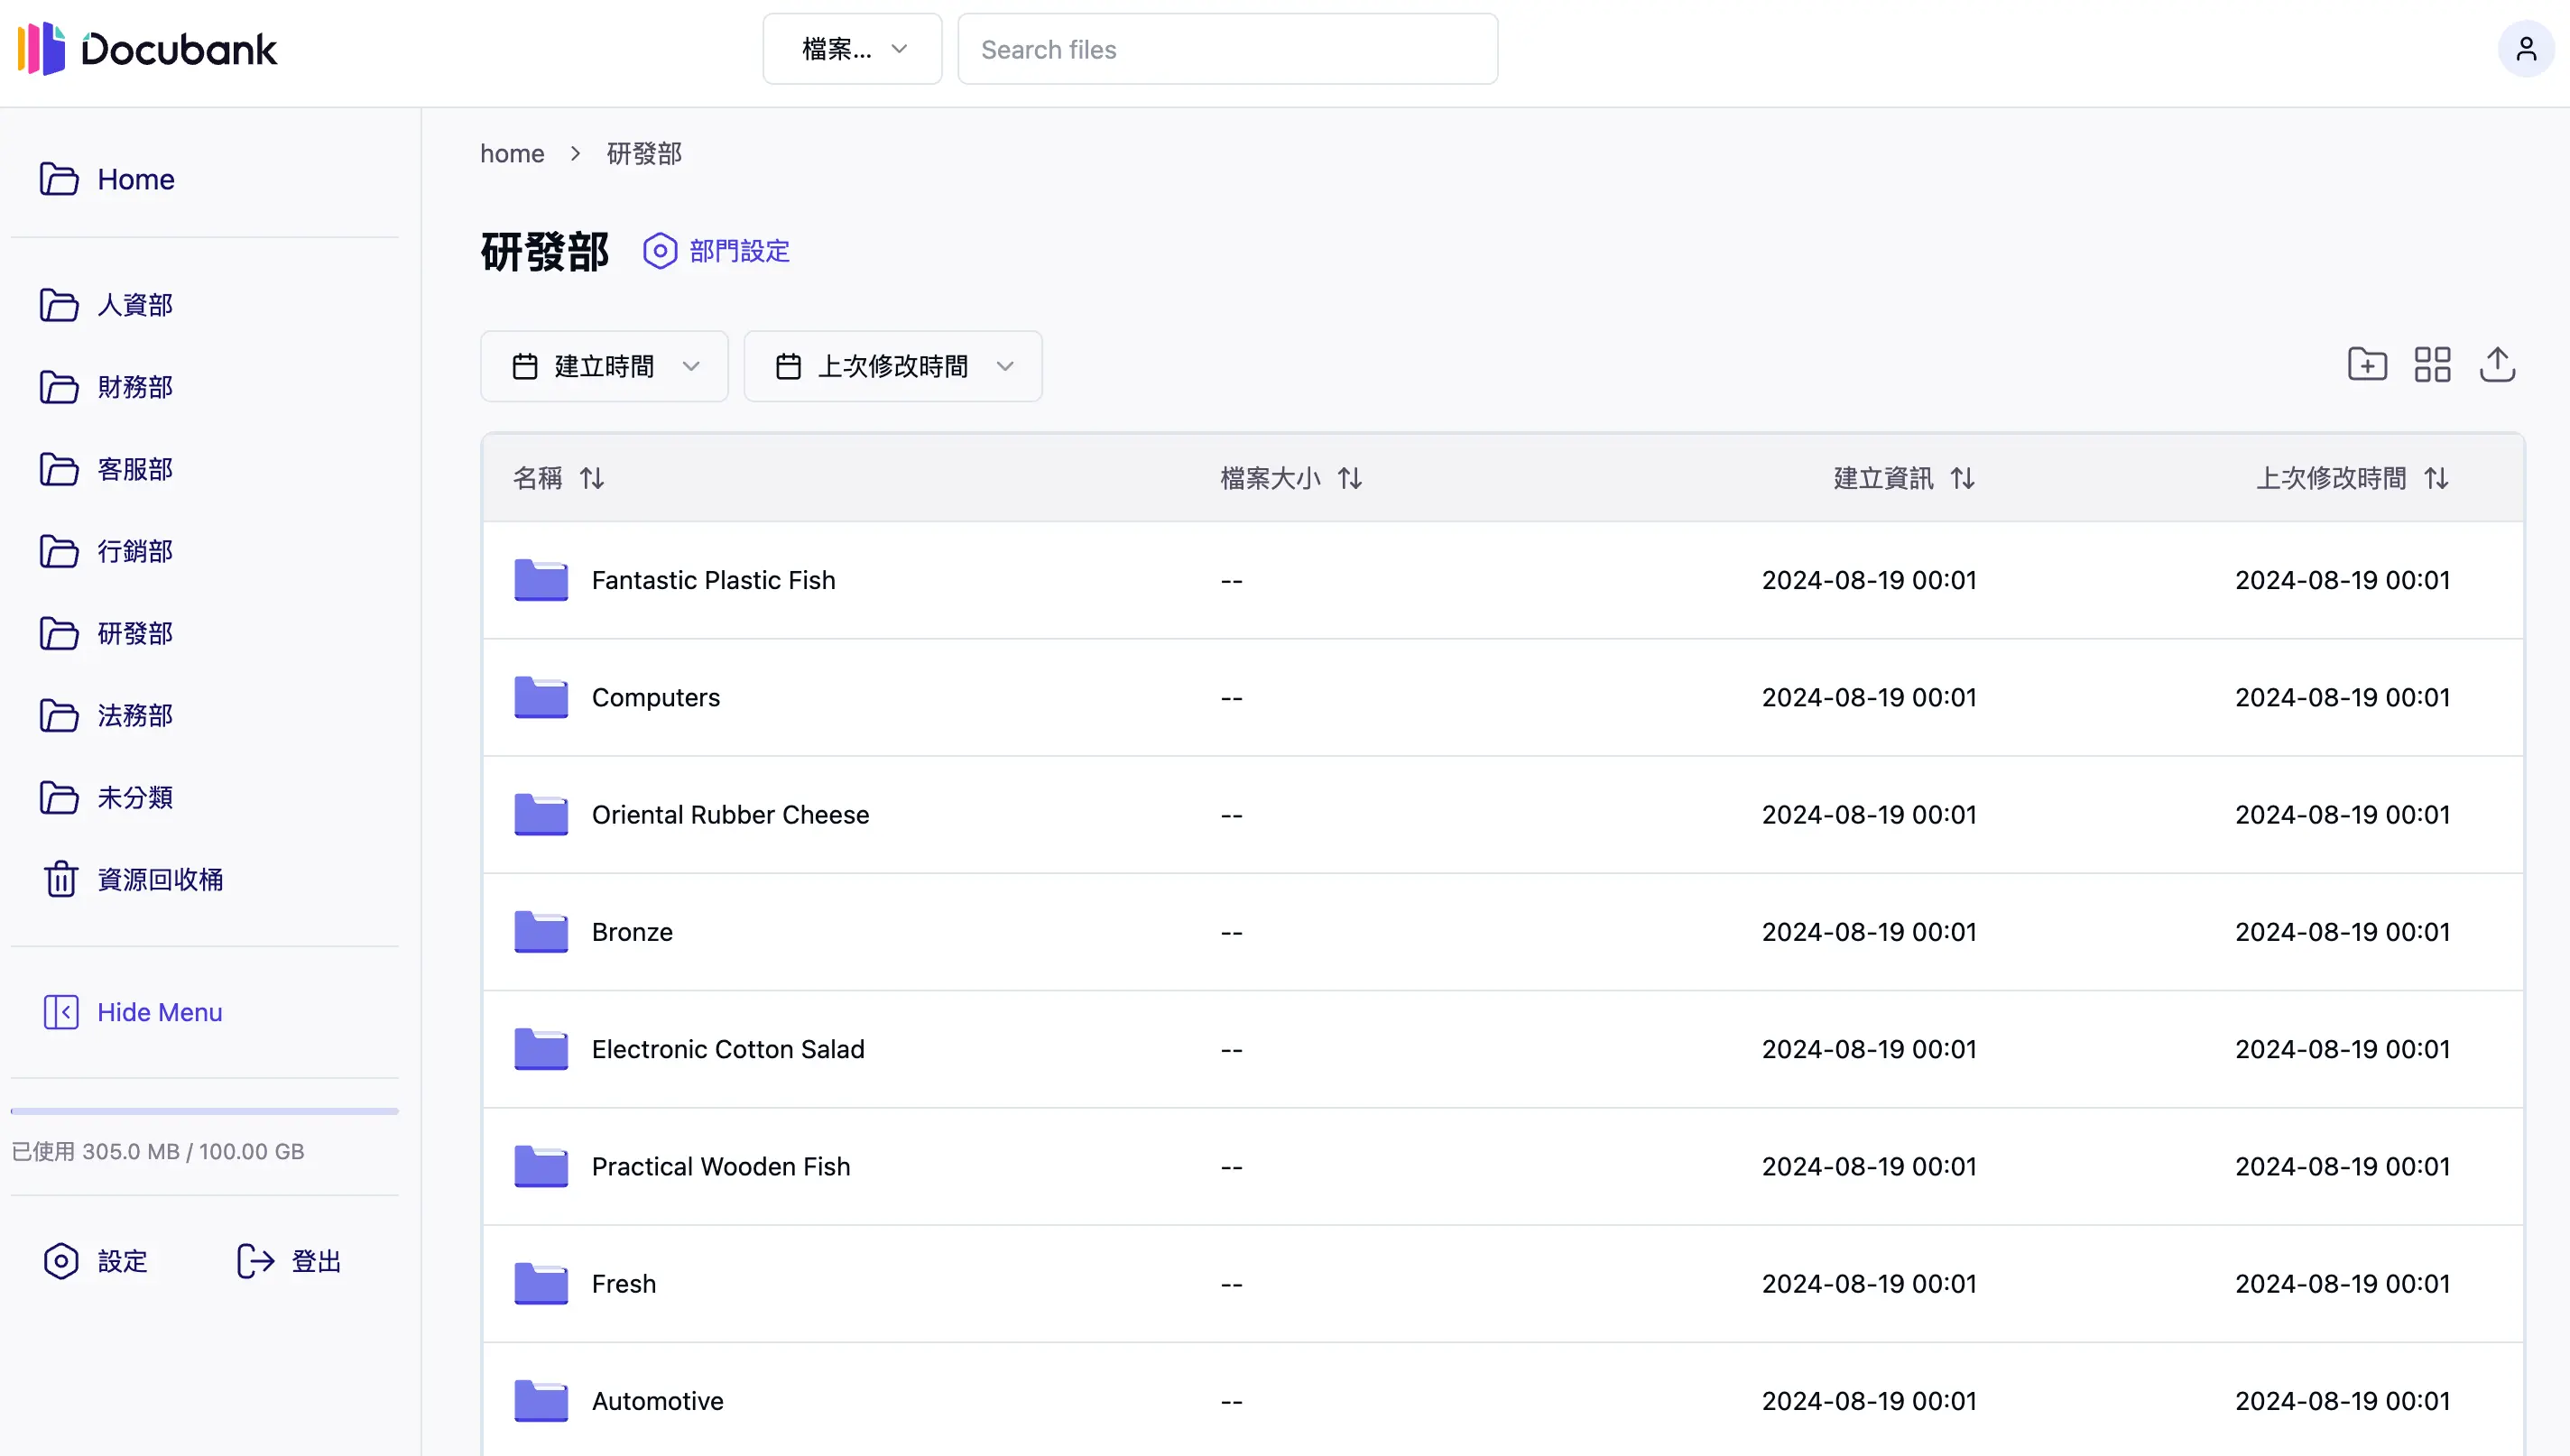Open the 資源回收桶 (recycle bin)
The image size is (2570, 1456).
(160, 879)
